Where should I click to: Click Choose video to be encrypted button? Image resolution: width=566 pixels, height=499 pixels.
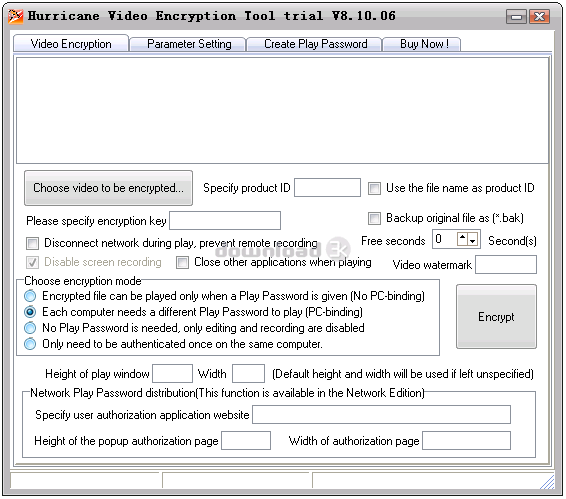tap(108, 188)
